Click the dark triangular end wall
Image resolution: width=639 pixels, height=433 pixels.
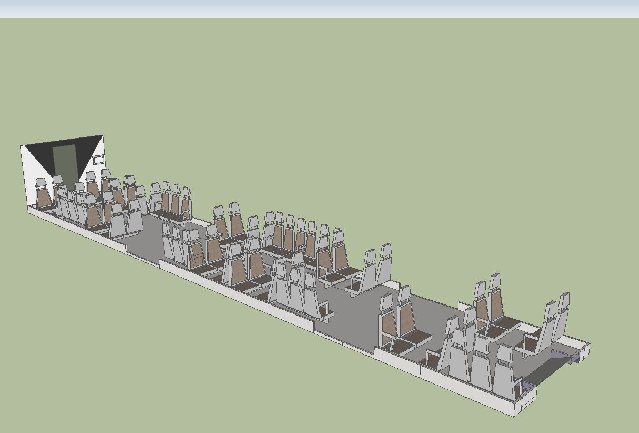pos(46,153)
